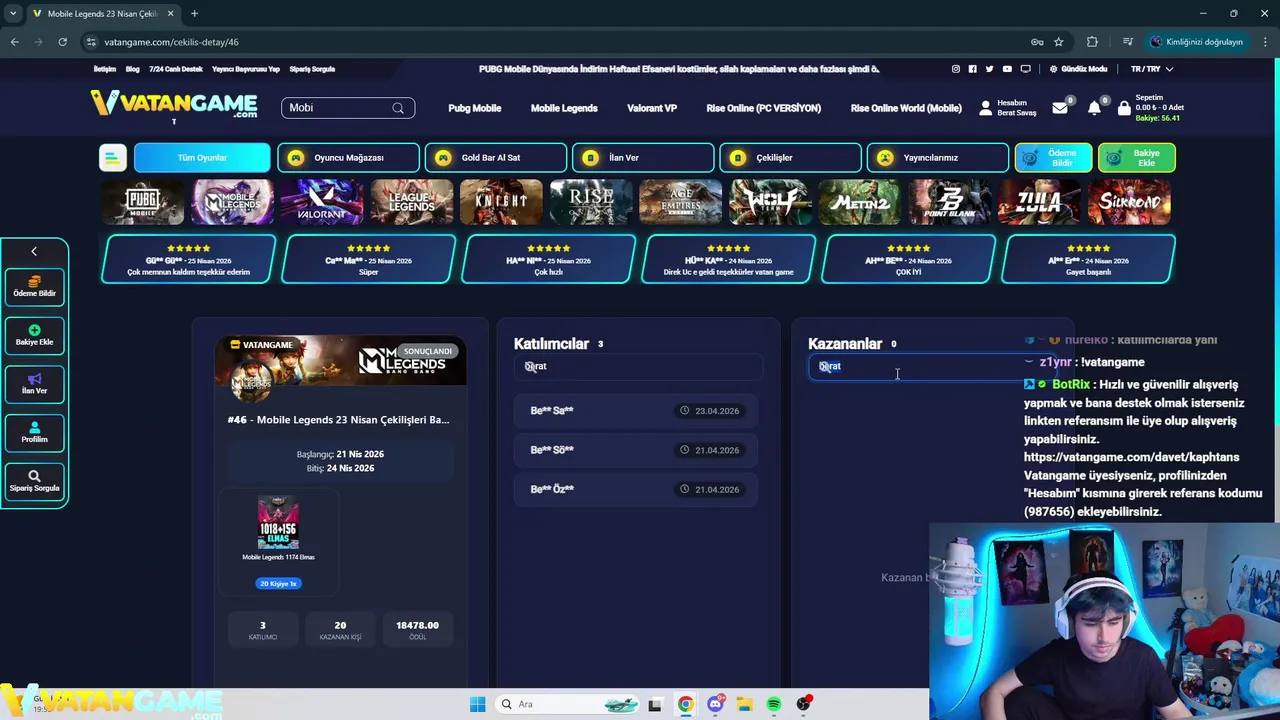Open the Çekilişler button
1280x720 pixels.
pyautogui.click(x=790, y=158)
